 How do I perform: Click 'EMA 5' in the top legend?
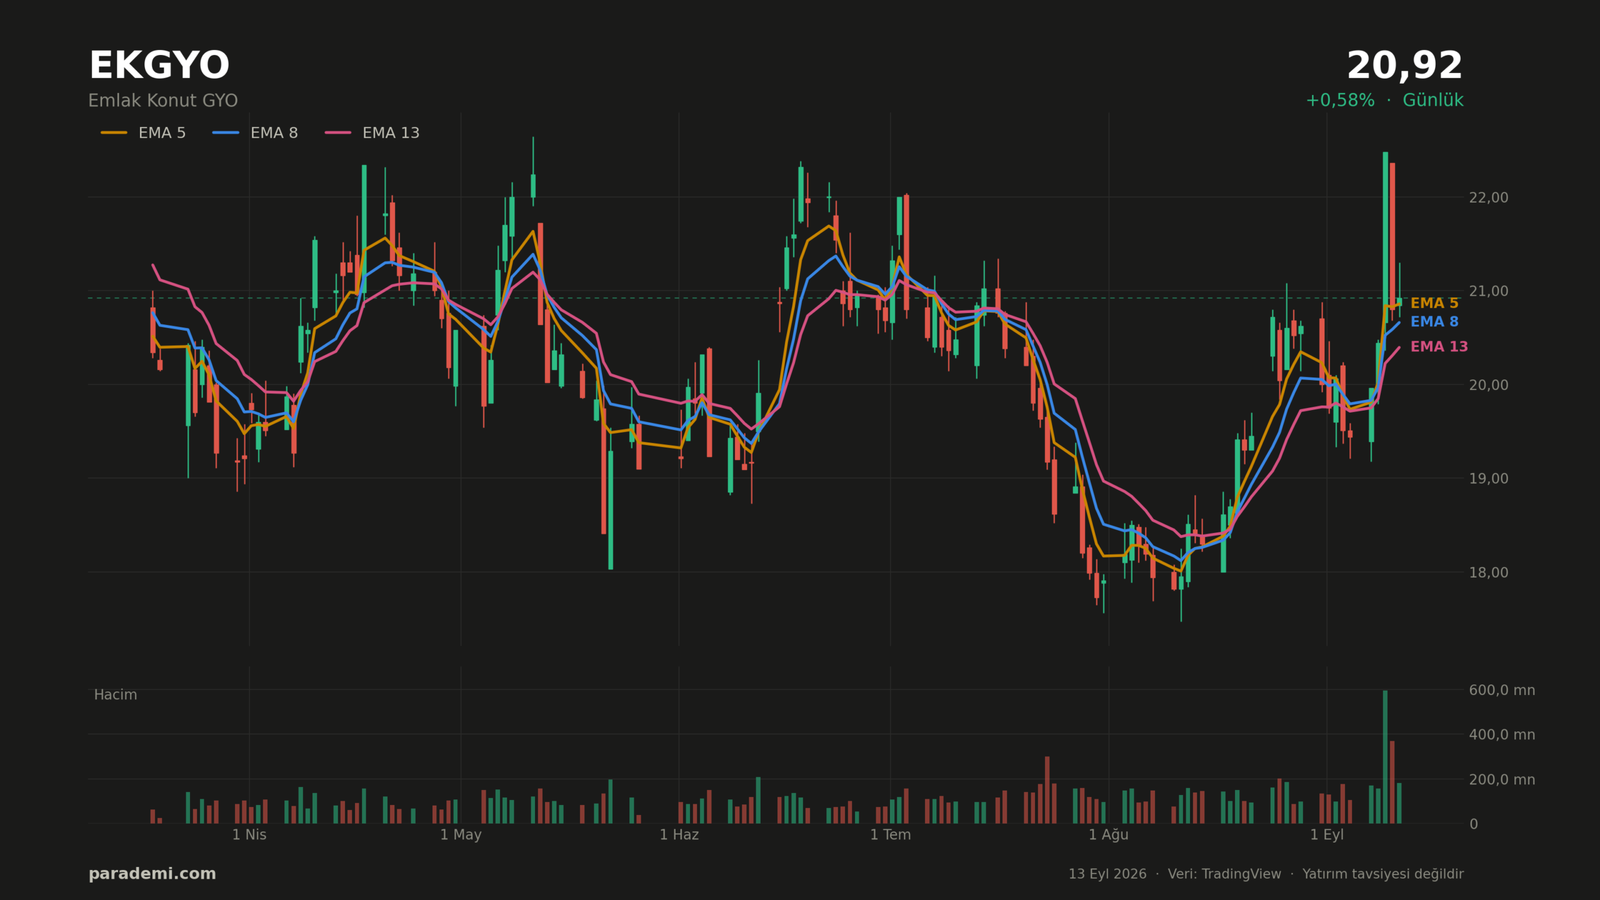click(x=162, y=133)
